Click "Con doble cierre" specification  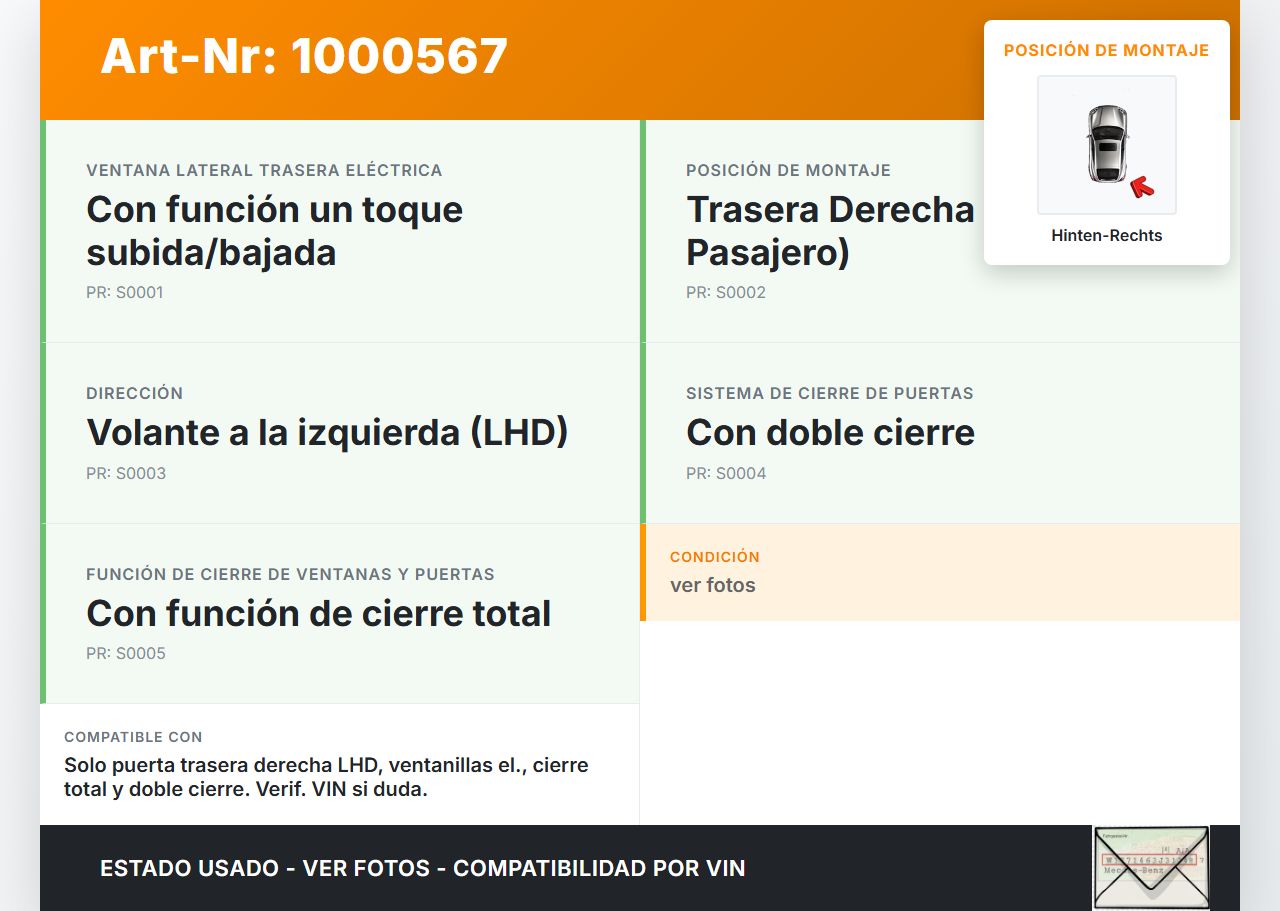(x=830, y=432)
